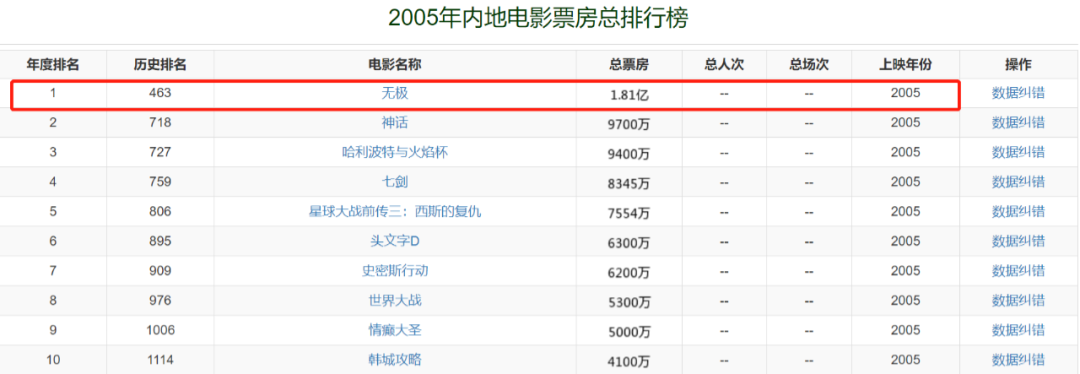Click the 上映年份 column header
The image size is (1080, 374).
(x=905, y=65)
